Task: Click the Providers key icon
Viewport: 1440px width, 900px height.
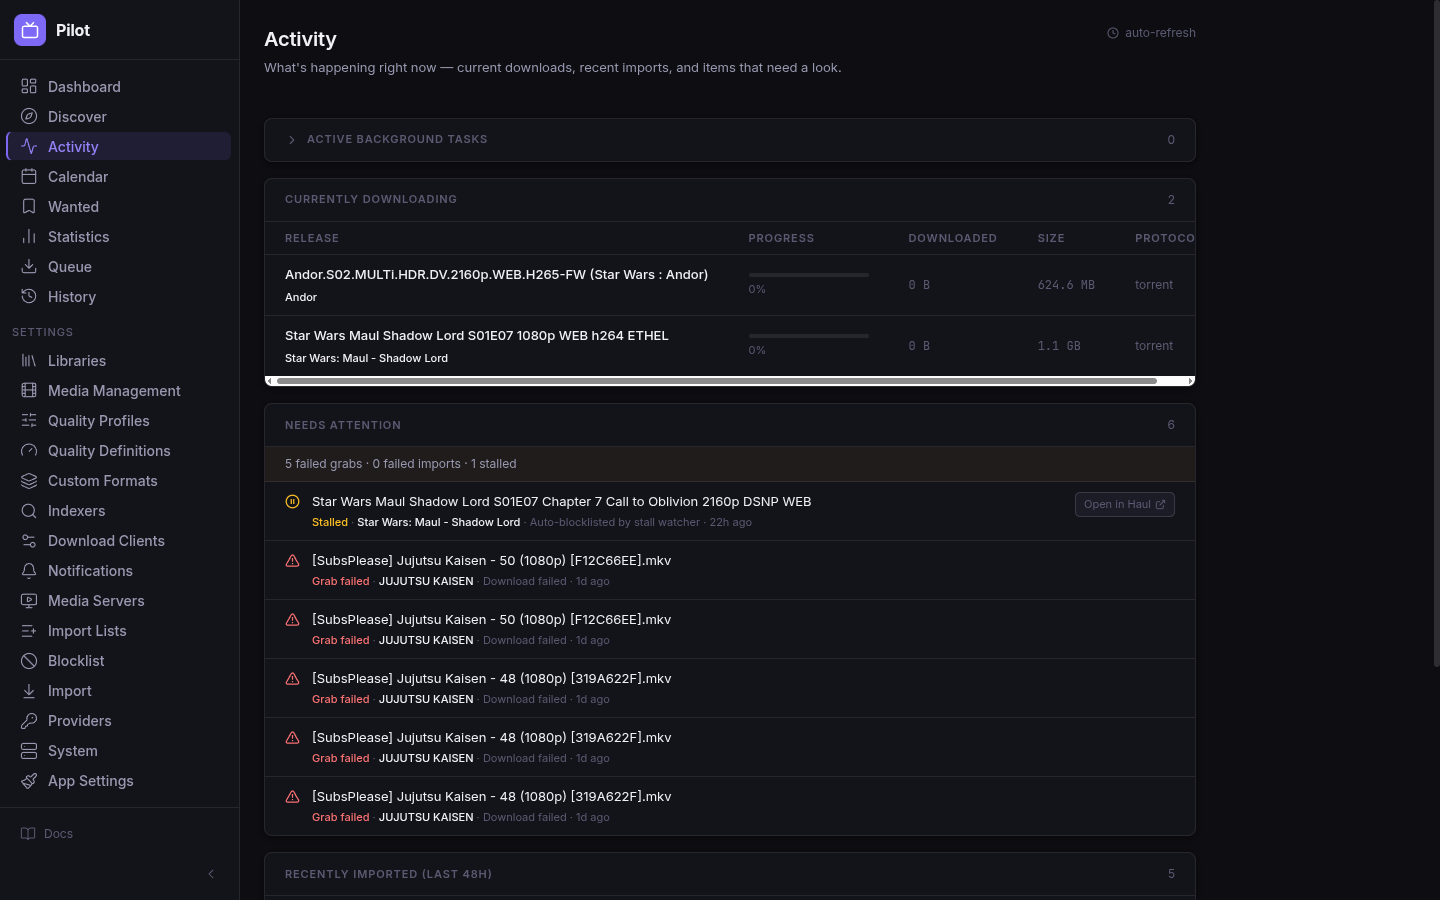Action: point(29,721)
